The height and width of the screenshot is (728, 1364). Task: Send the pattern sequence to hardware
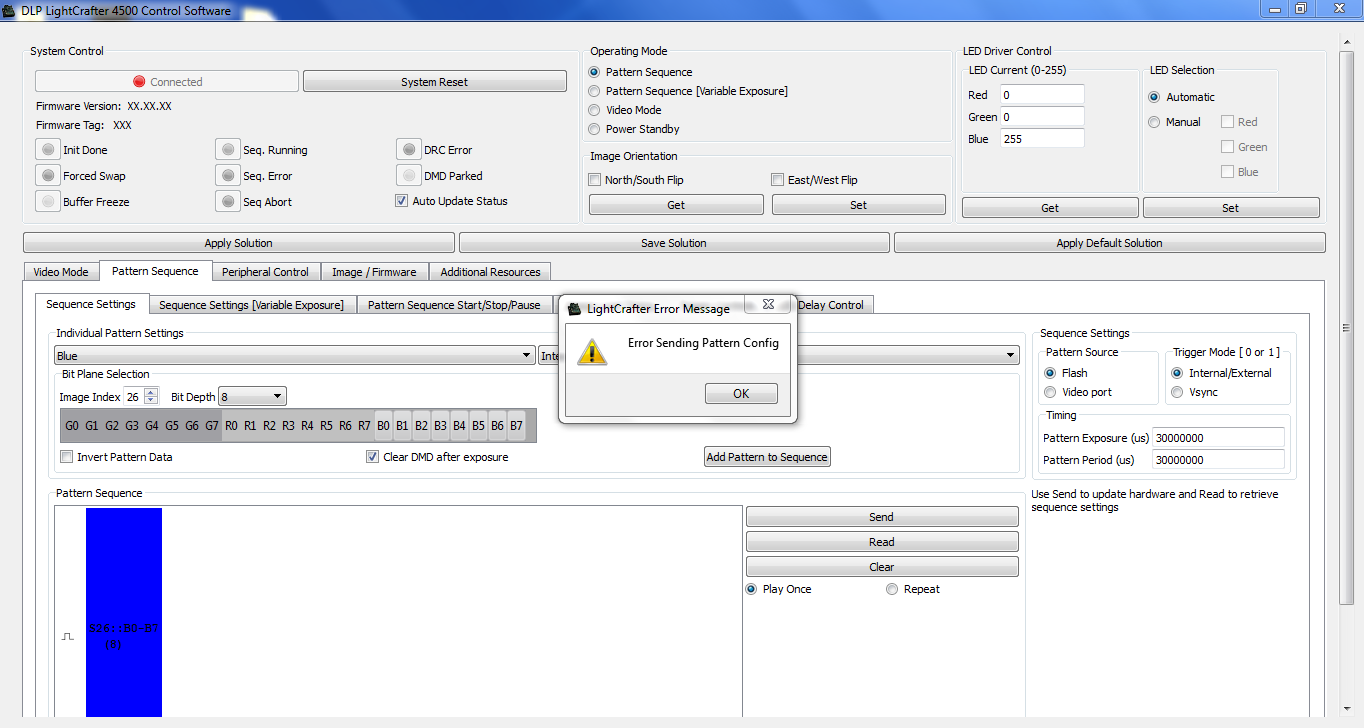(882, 517)
